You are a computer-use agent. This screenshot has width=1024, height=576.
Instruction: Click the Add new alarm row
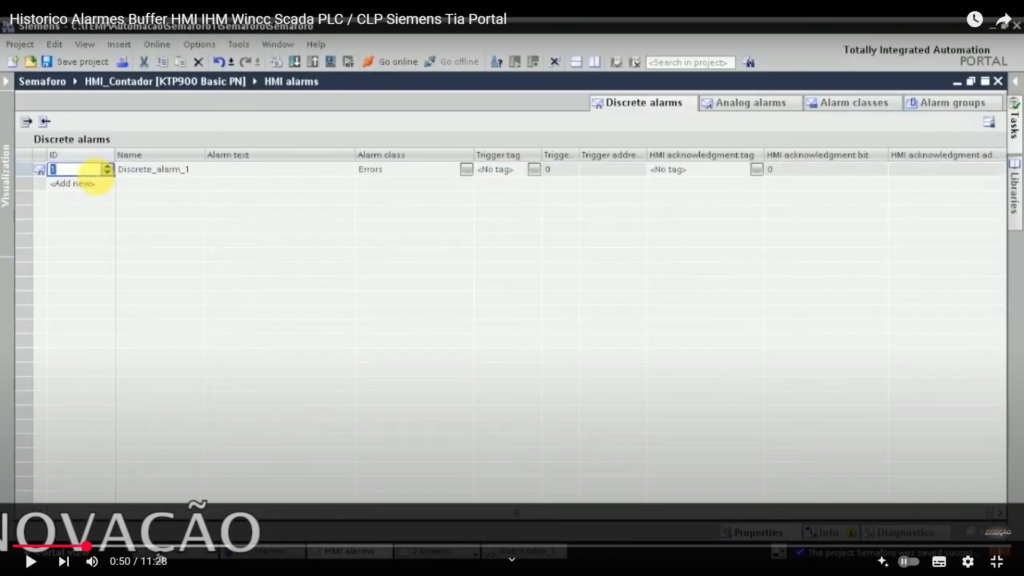72,184
